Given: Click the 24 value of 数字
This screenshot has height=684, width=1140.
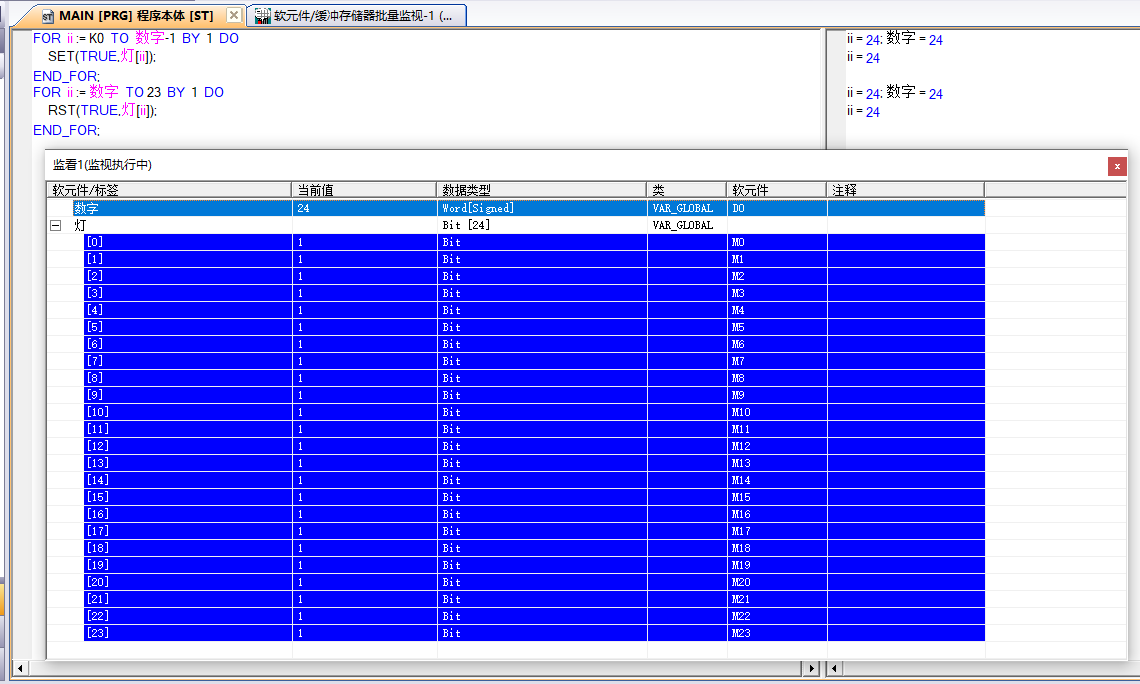Looking at the screenshot, I should click(x=364, y=208).
